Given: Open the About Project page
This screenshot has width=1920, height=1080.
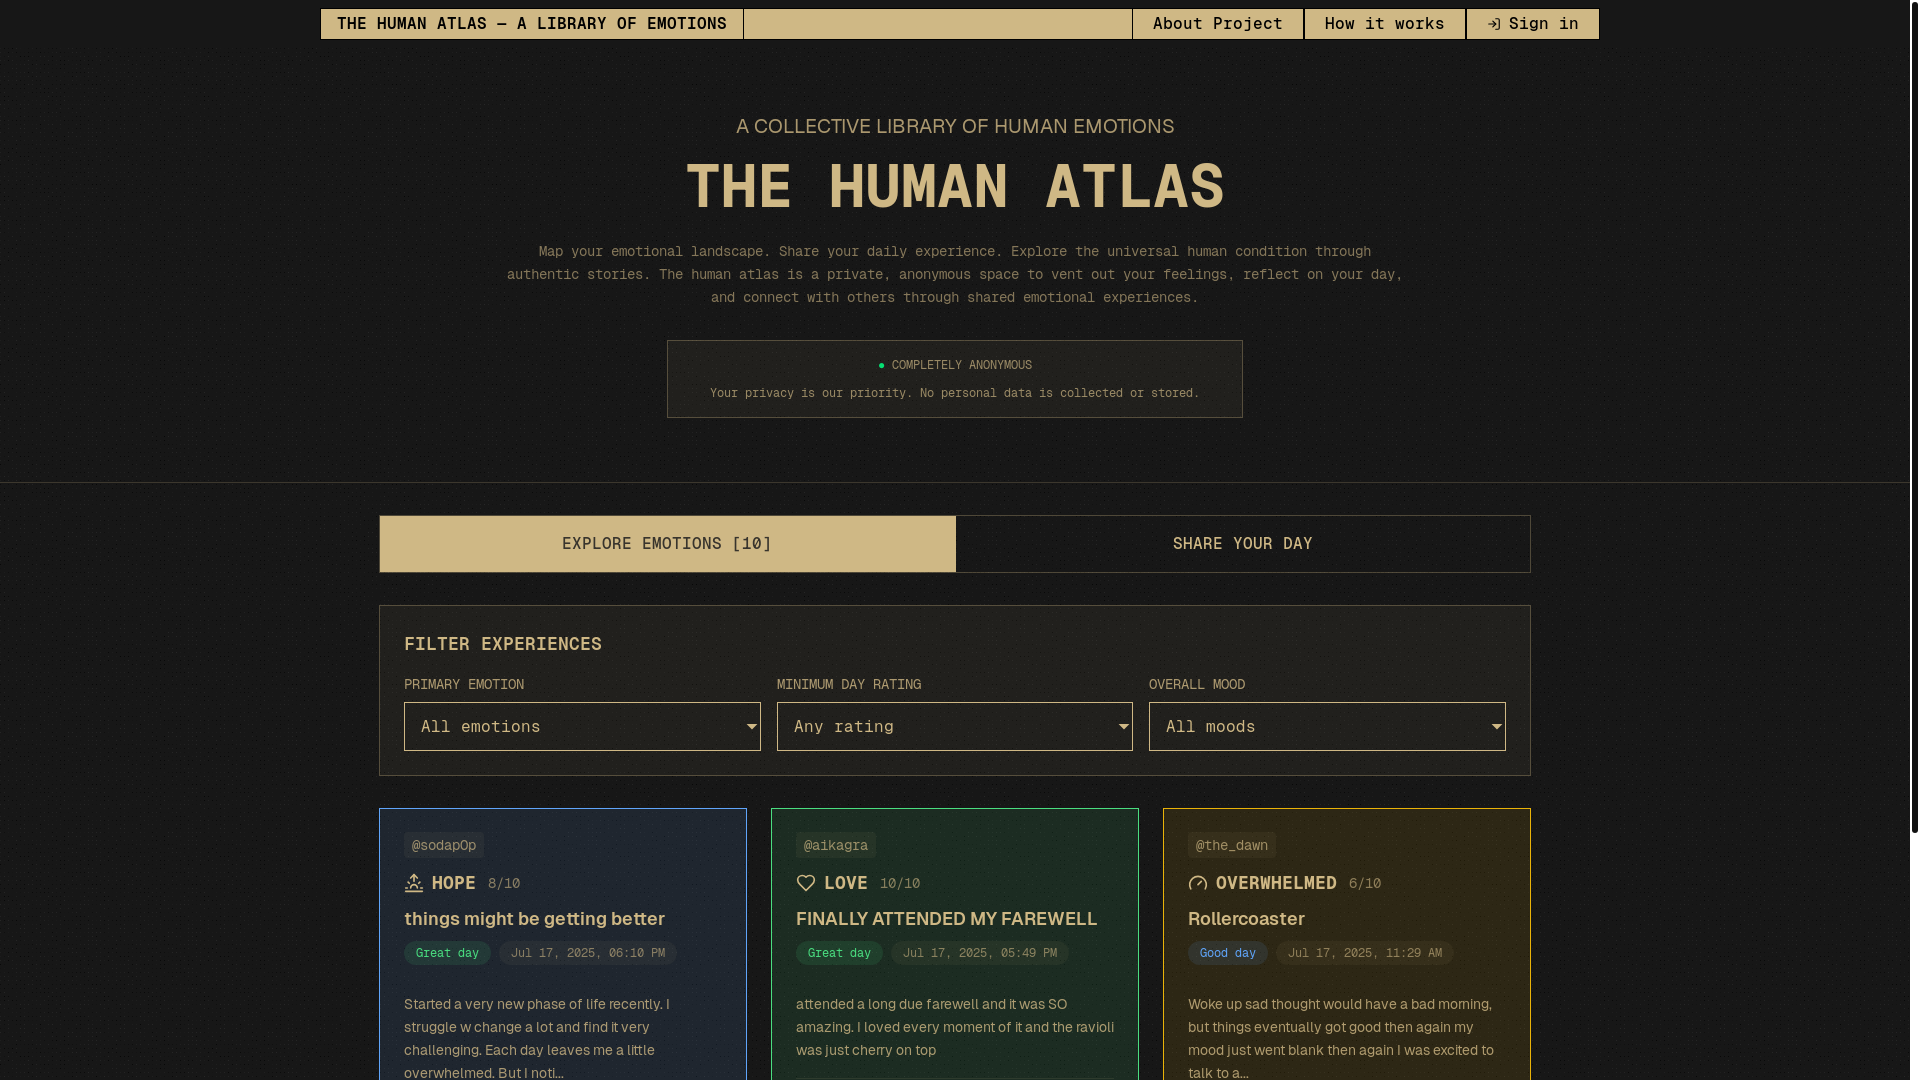Looking at the screenshot, I should pos(1218,24).
